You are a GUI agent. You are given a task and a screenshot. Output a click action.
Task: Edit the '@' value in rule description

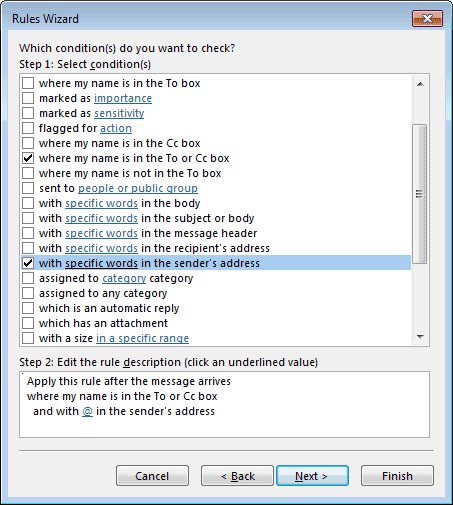click(x=87, y=411)
